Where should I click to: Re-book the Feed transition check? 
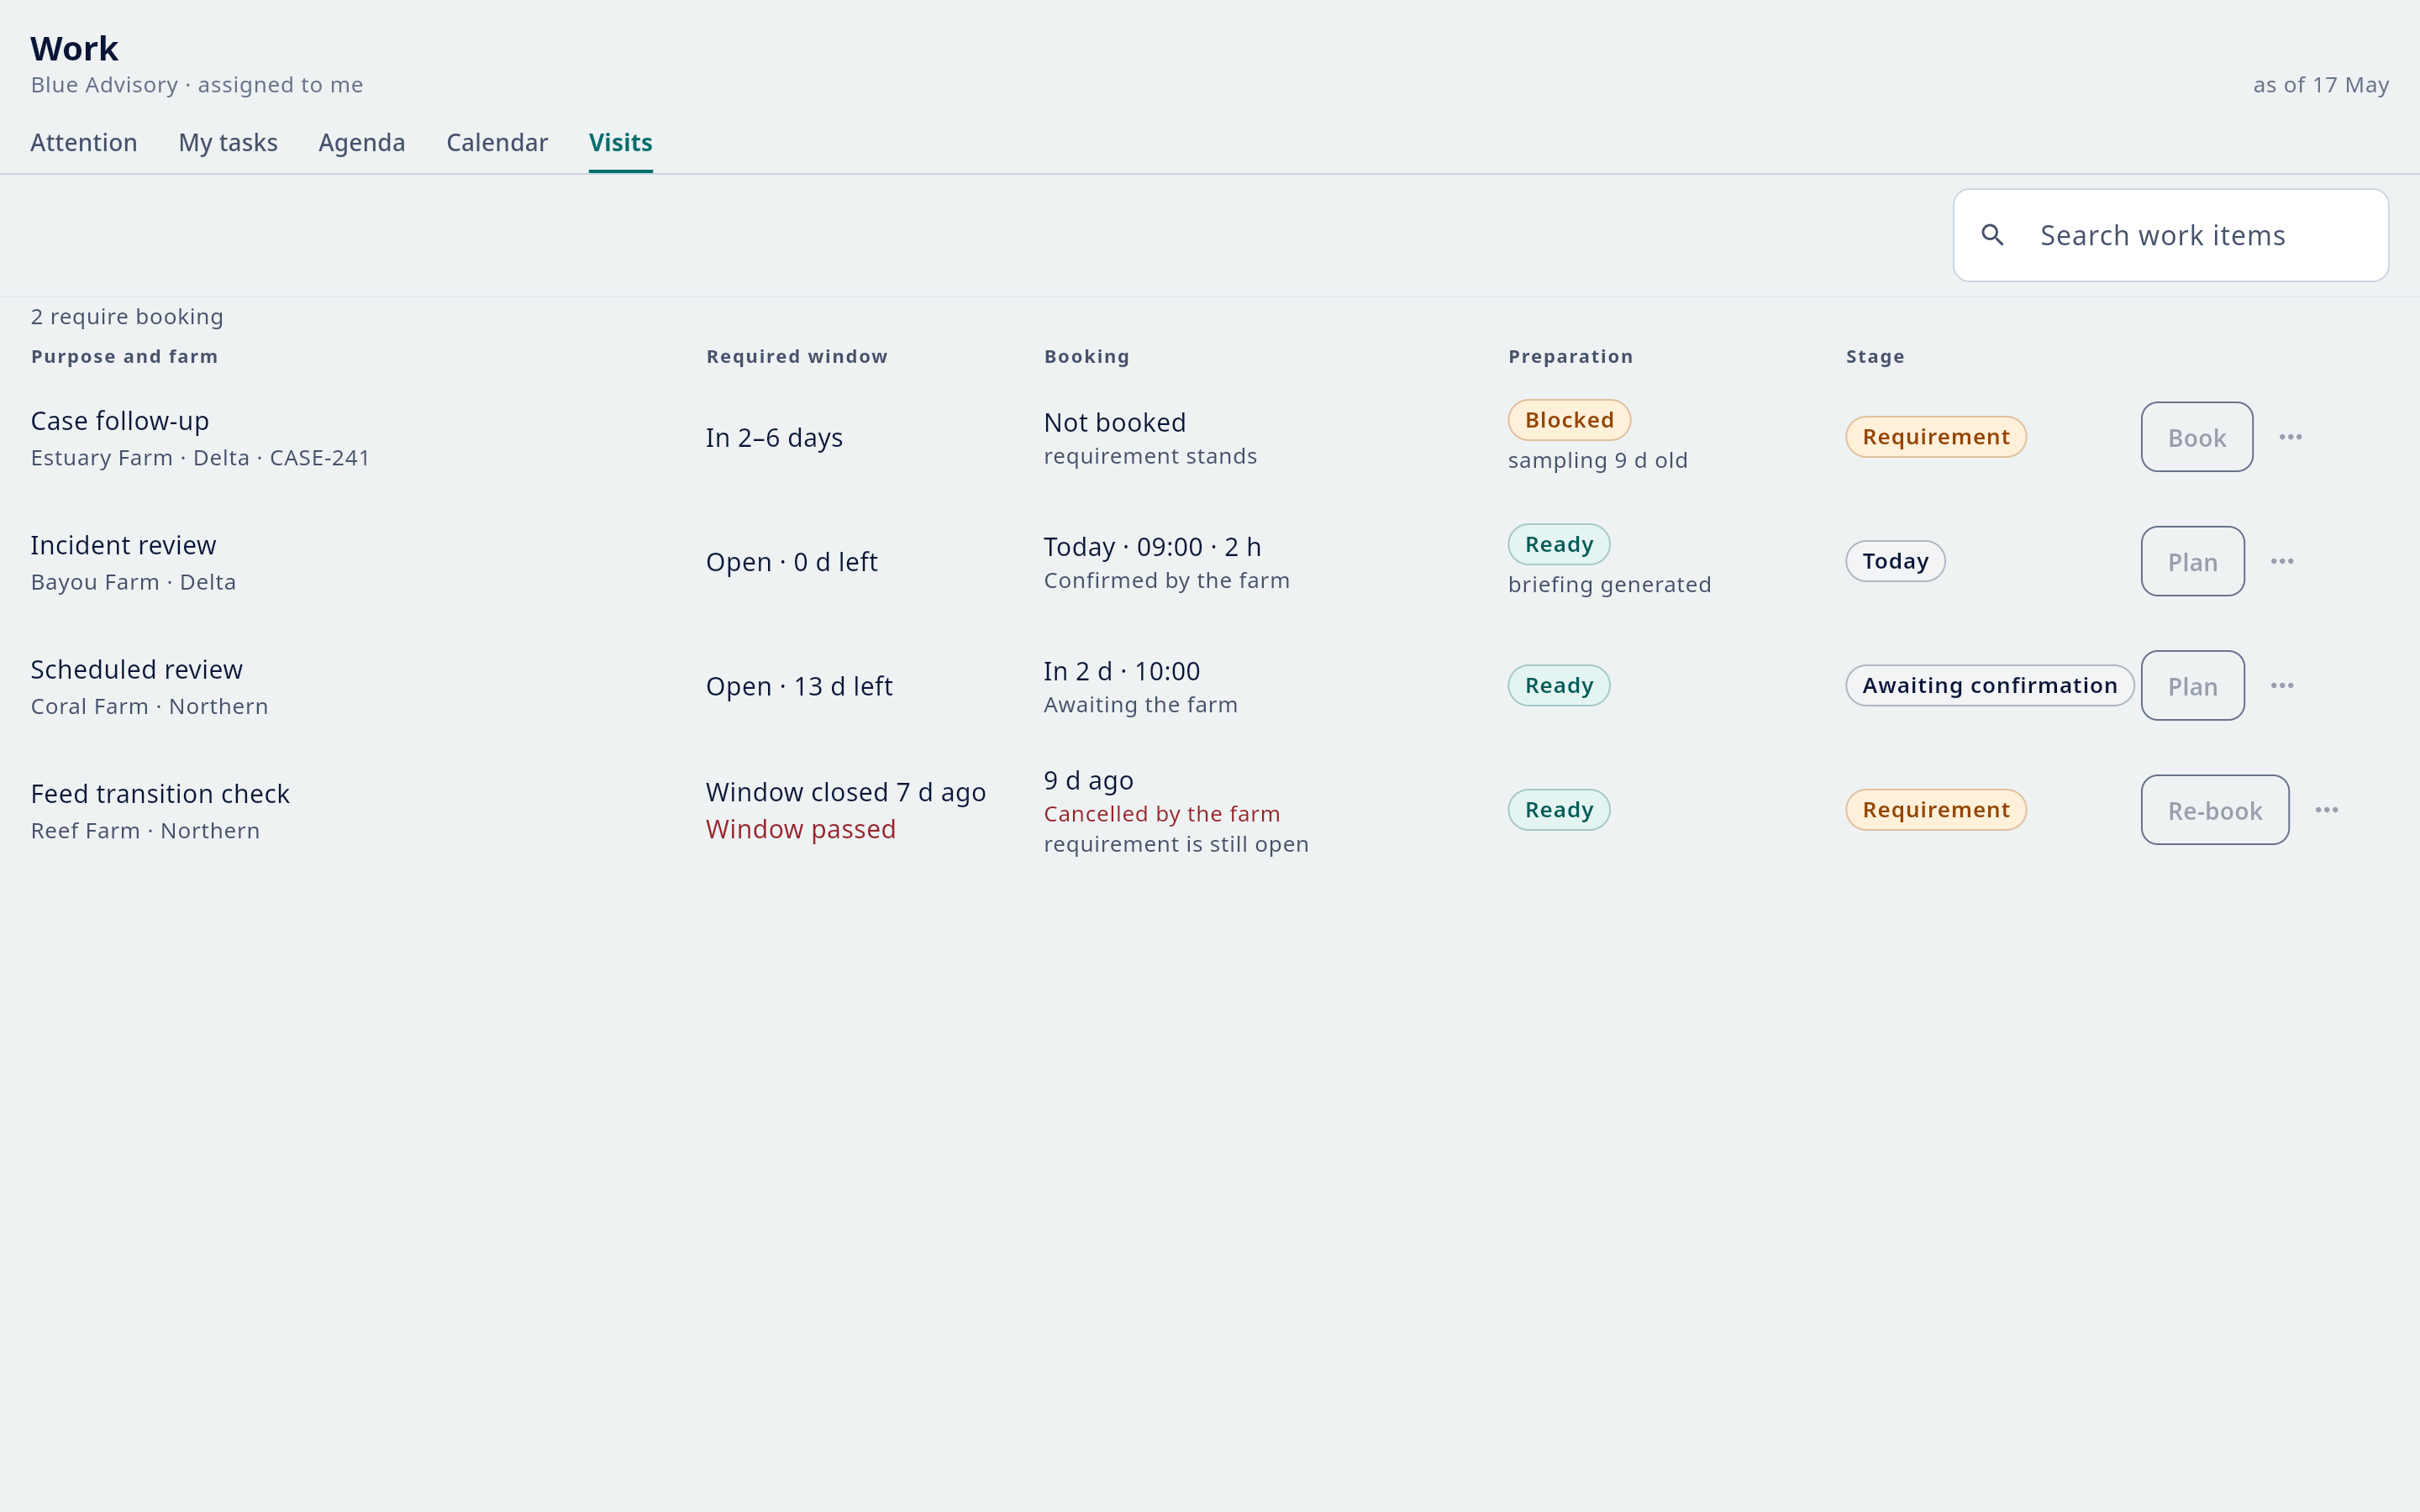(x=2214, y=810)
